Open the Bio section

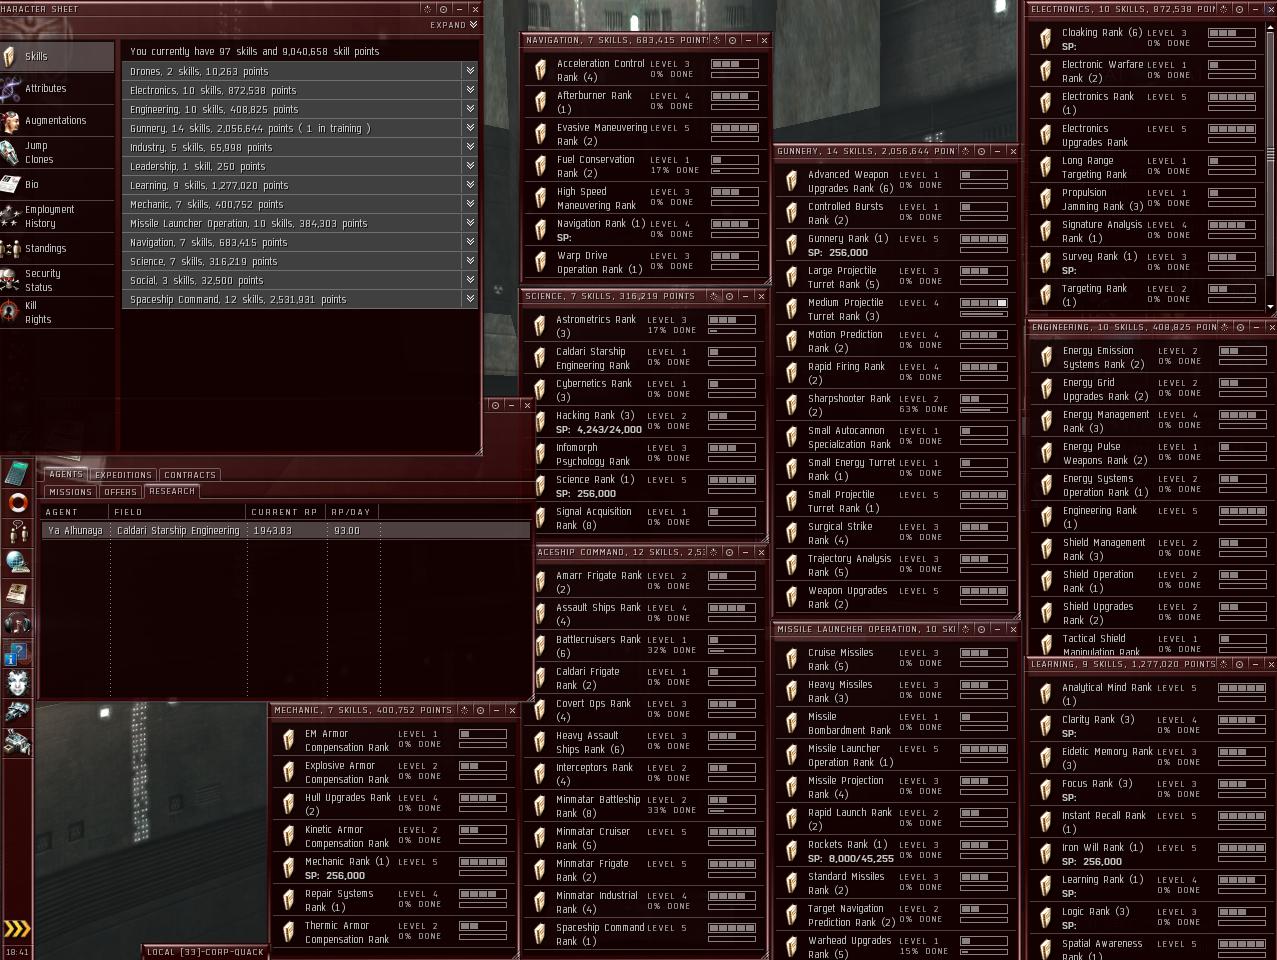pos(57,185)
